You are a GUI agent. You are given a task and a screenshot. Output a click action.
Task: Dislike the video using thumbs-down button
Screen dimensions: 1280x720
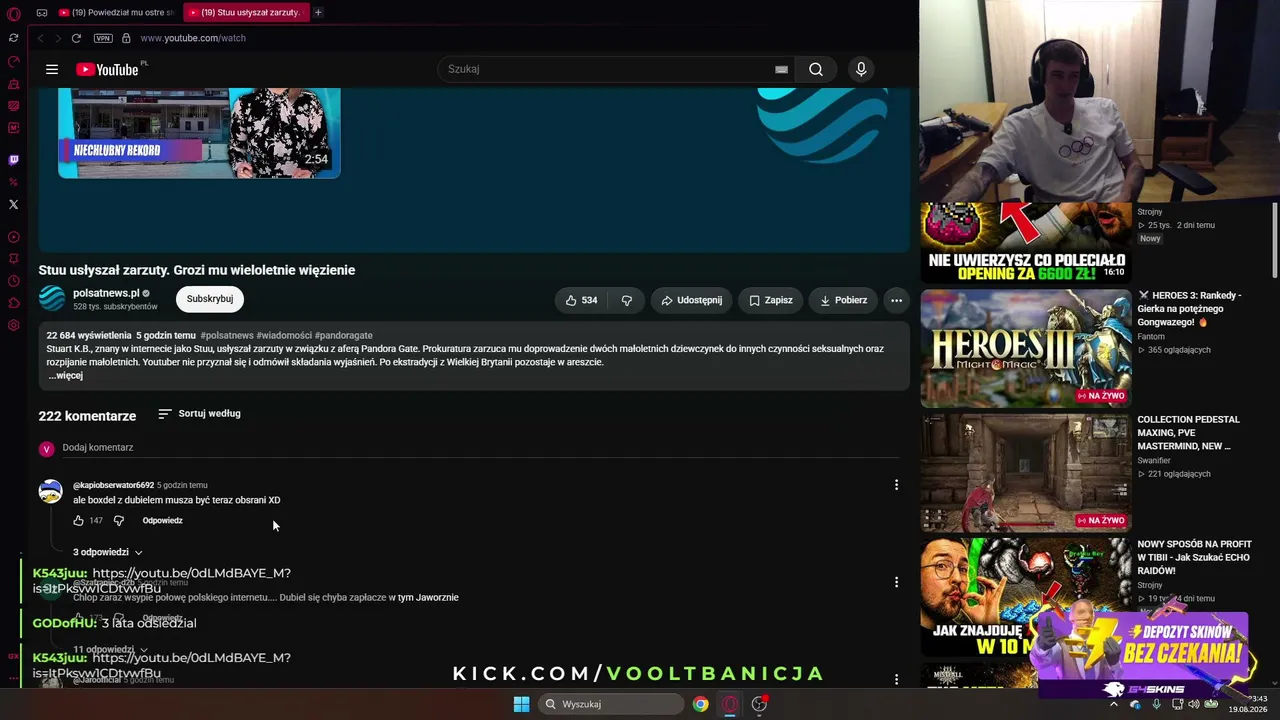(x=627, y=300)
